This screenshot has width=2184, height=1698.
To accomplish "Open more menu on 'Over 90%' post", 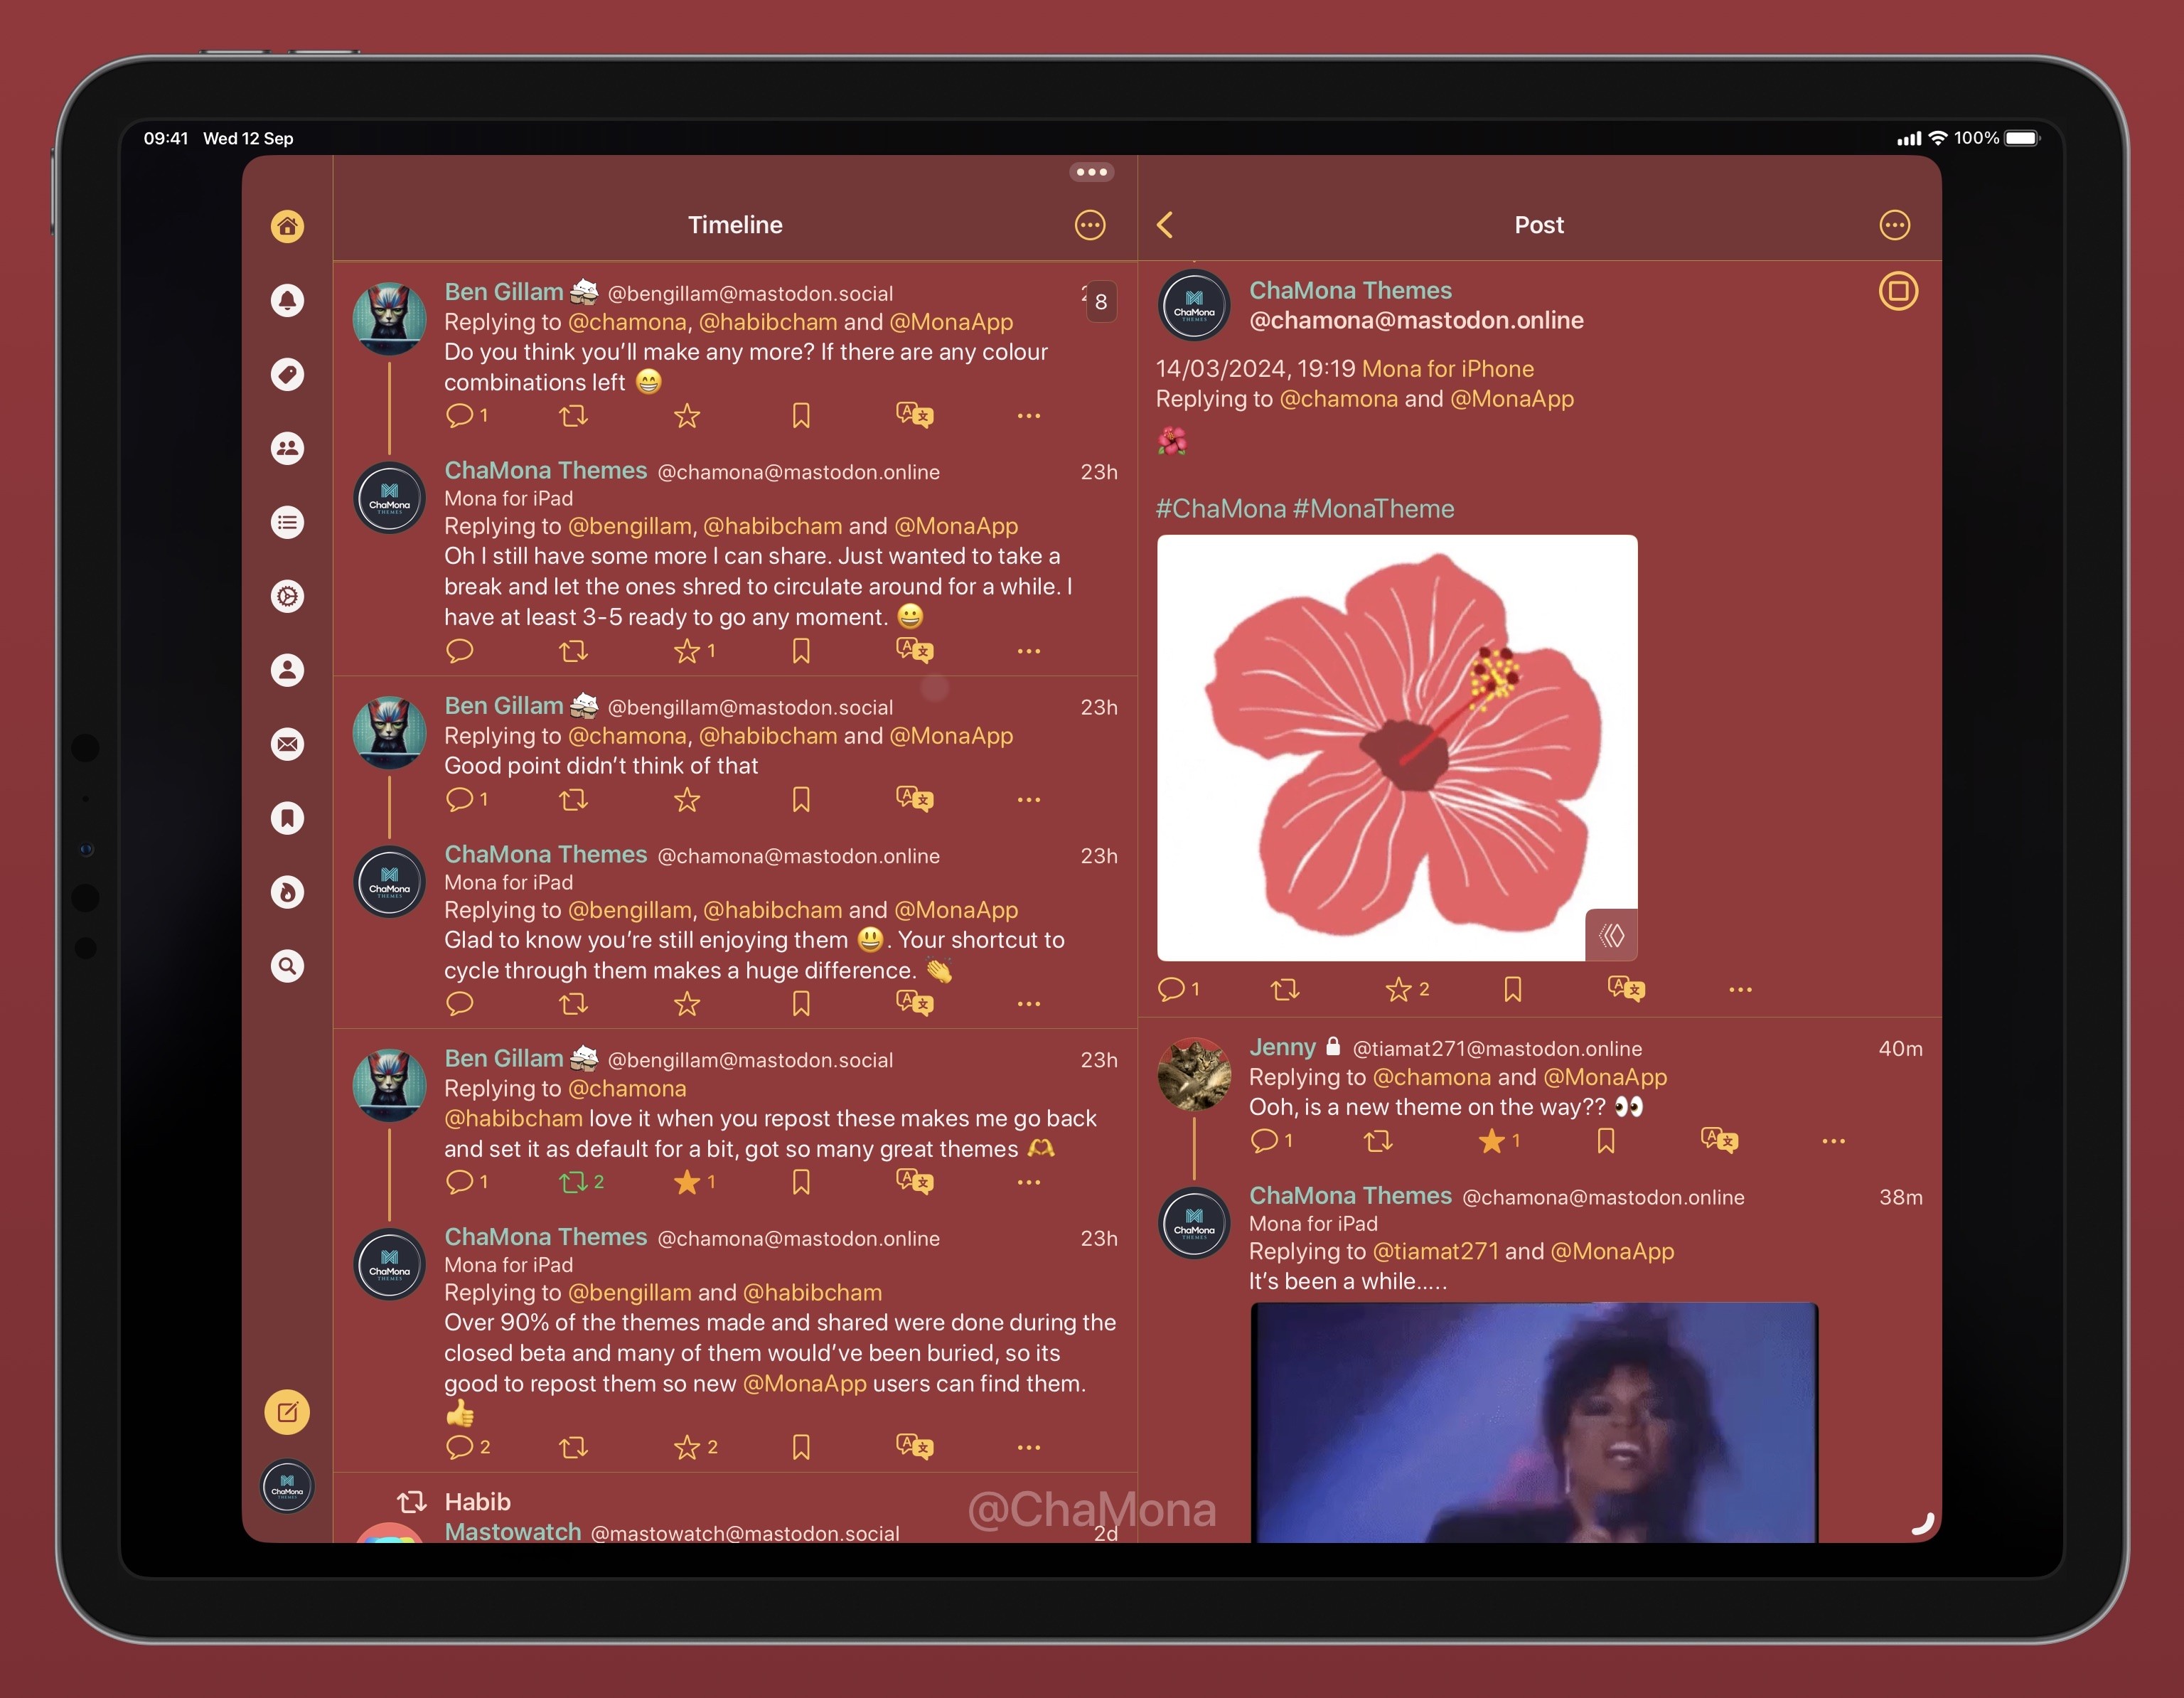I will coord(1029,1447).
